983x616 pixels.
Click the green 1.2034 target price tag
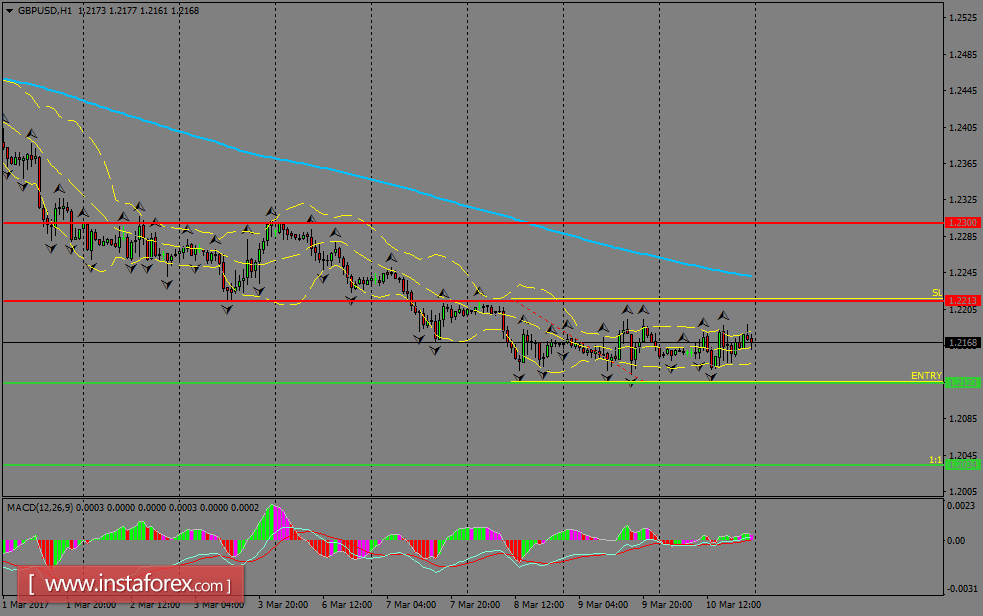pos(961,463)
